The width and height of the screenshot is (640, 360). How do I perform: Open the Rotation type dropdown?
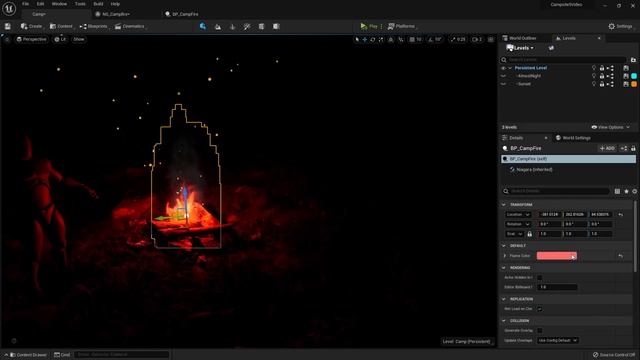click(x=518, y=224)
